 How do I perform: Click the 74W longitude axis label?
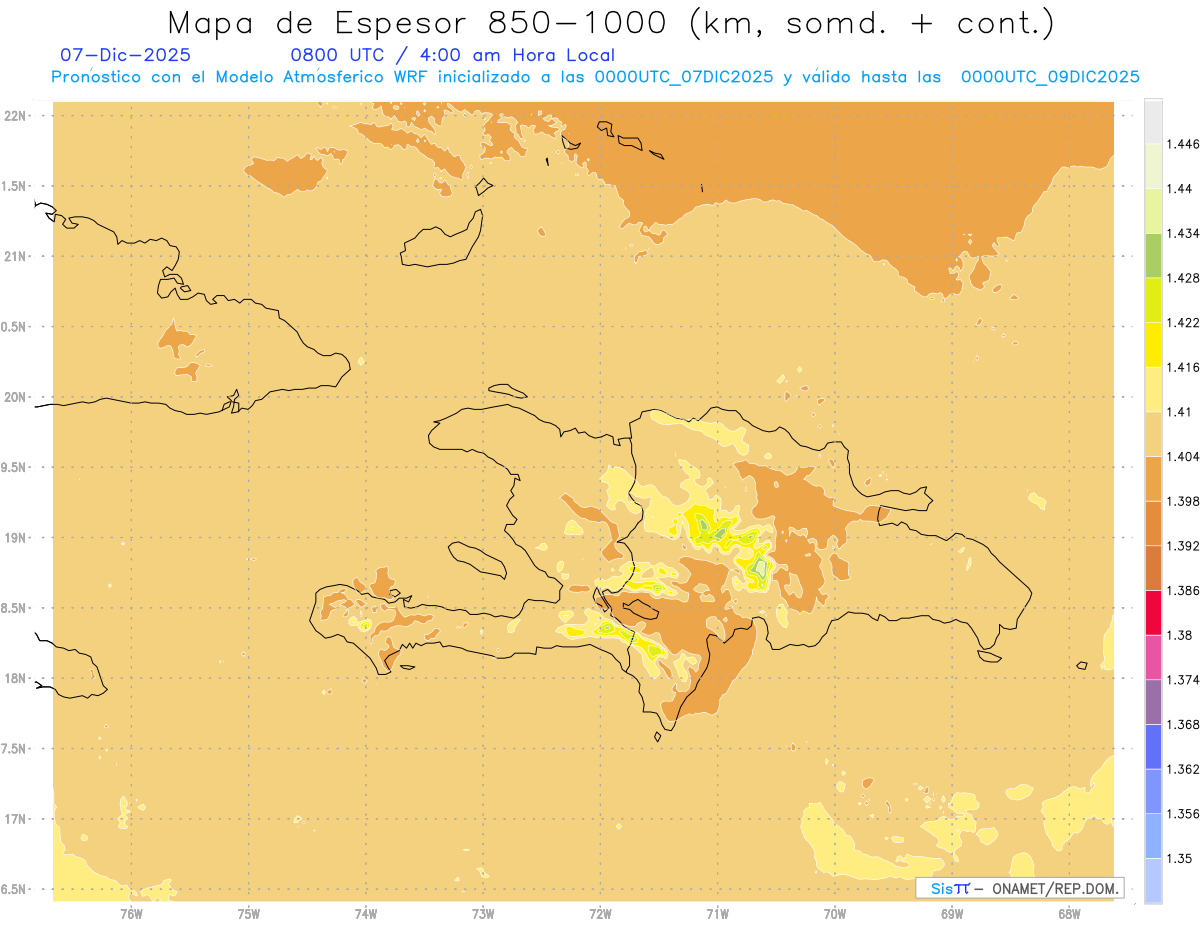tap(366, 913)
